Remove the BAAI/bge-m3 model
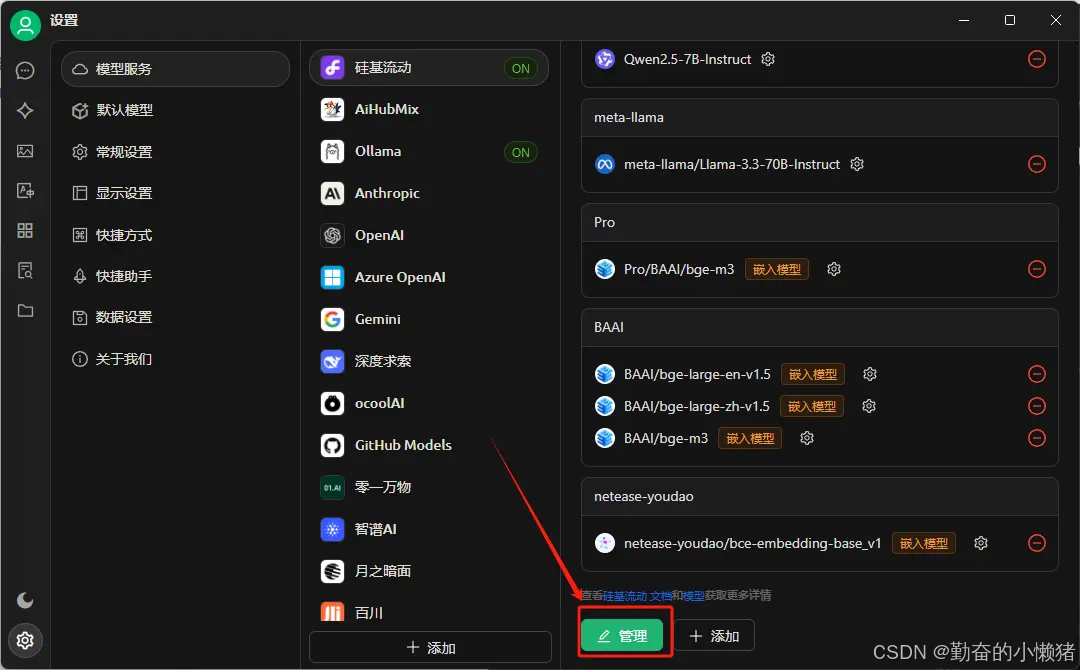 click(x=1037, y=438)
